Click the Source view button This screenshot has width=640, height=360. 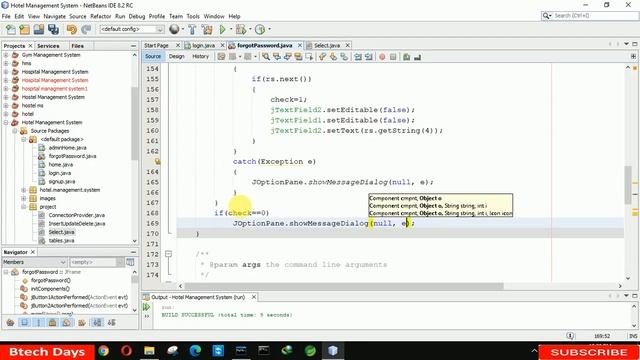pyautogui.click(x=153, y=57)
